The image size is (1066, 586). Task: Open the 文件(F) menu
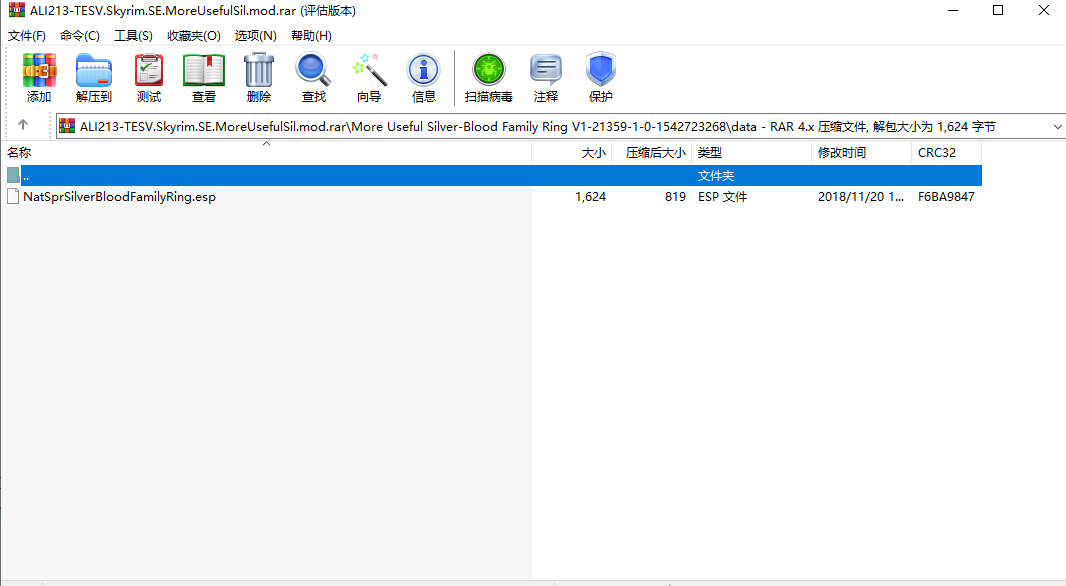click(x=27, y=35)
